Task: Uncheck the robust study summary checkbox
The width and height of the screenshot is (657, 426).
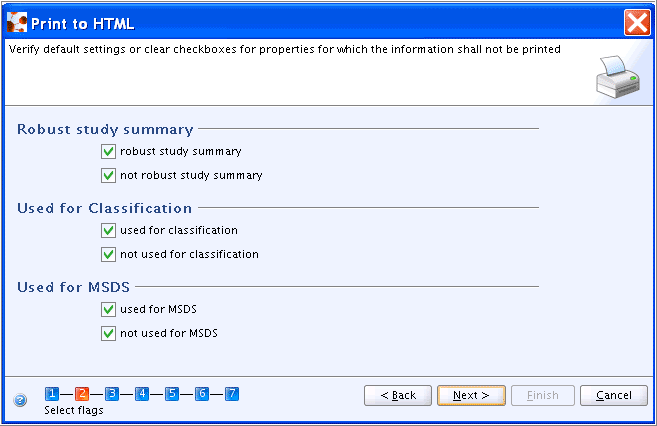Action: [108, 151]
